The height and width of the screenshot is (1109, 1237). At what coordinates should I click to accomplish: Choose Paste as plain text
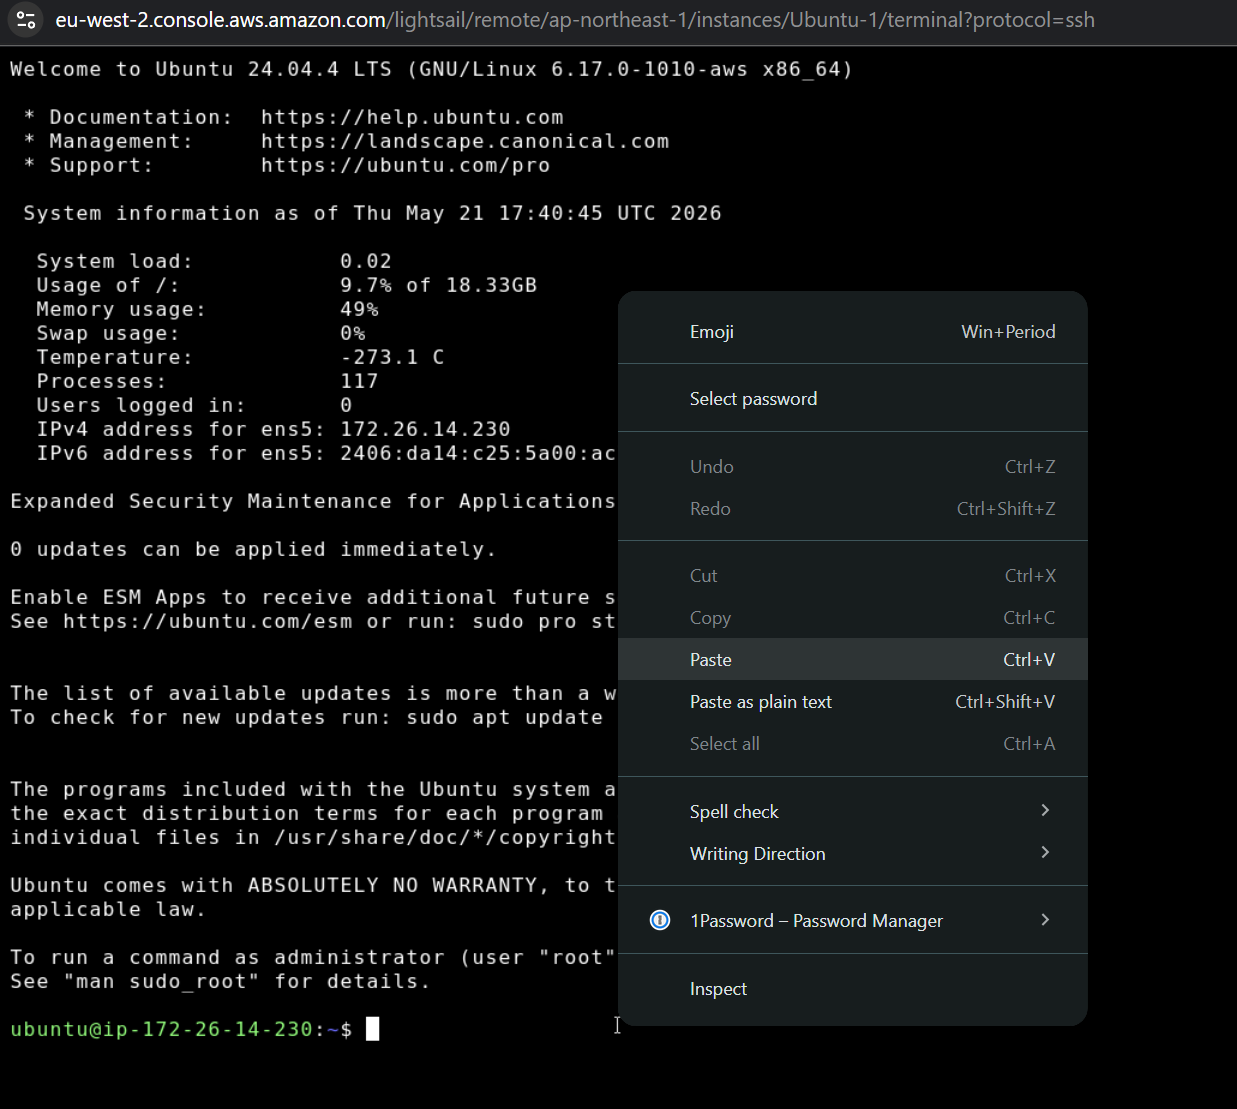pyautogui.click(x=852, y=702)
